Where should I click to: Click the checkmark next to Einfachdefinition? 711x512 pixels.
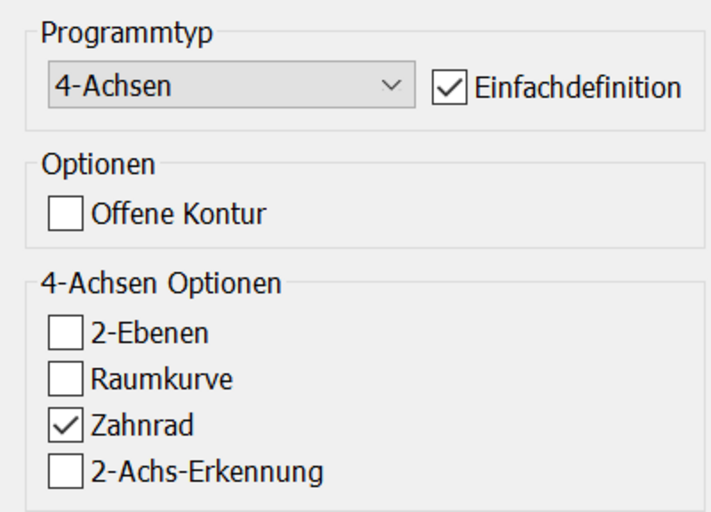(450, 87)
